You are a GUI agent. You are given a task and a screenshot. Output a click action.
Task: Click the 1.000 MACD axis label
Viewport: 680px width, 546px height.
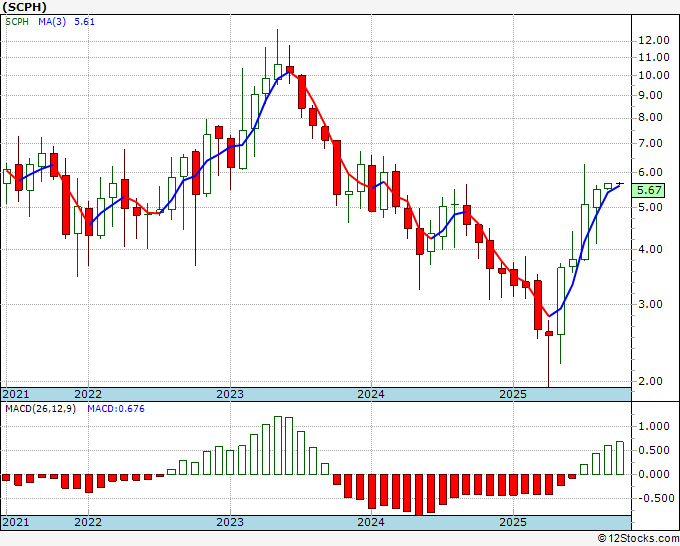pyautogui.click(x=654, y=426)
